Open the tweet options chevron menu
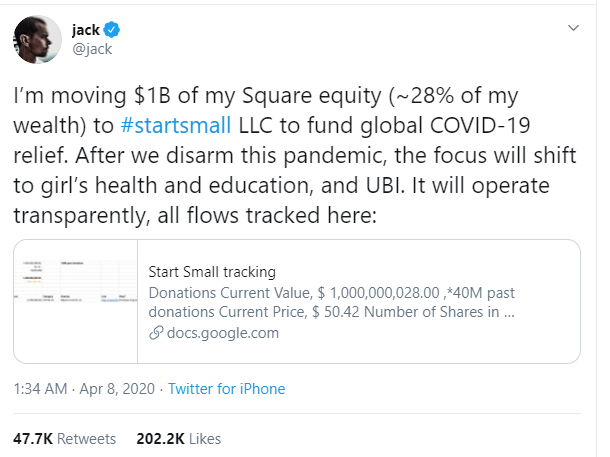This screenshot has width=610, height=457. pos(571,27)
